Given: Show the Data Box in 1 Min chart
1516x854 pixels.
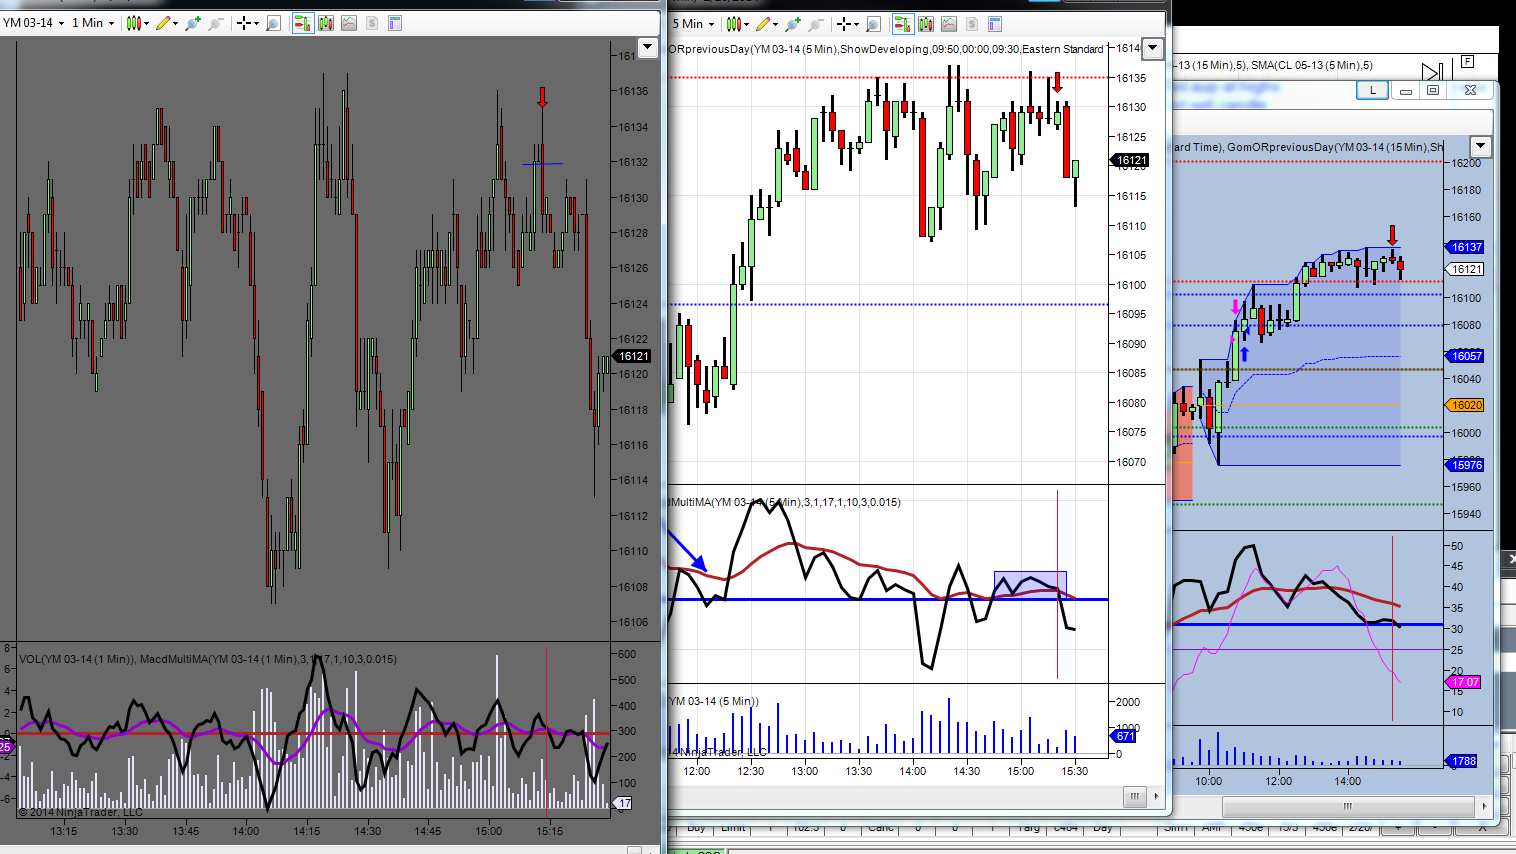Looking at the screenshot, I should tap(273, 23).
